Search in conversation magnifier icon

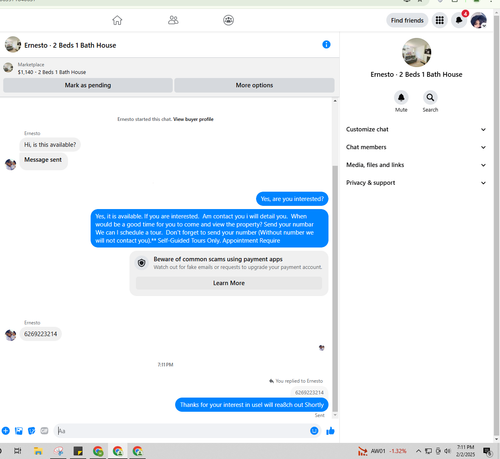[x=430, y=97]
